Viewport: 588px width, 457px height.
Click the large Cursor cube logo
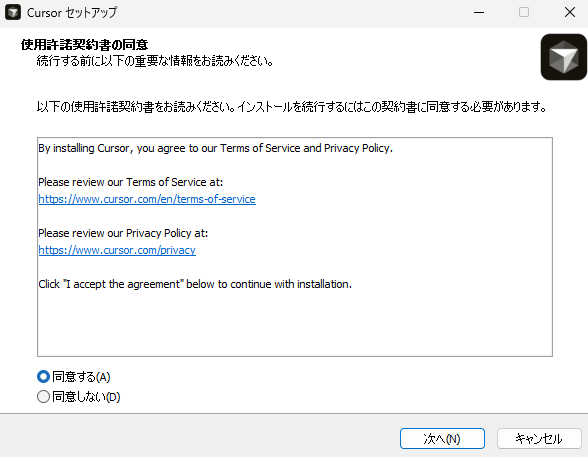(564, 57)
